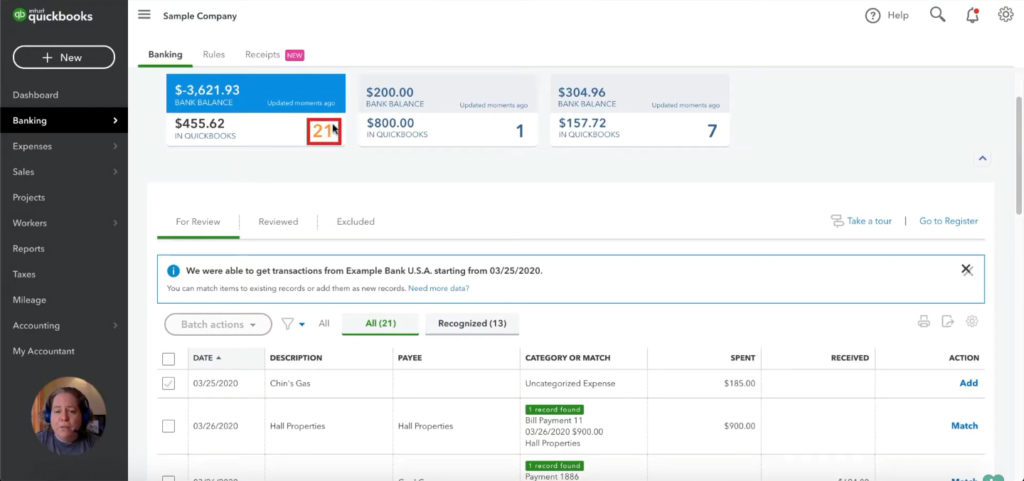Click the presenter webcam thumbnail
1024x481 pixels.
[x=69, y=416]
